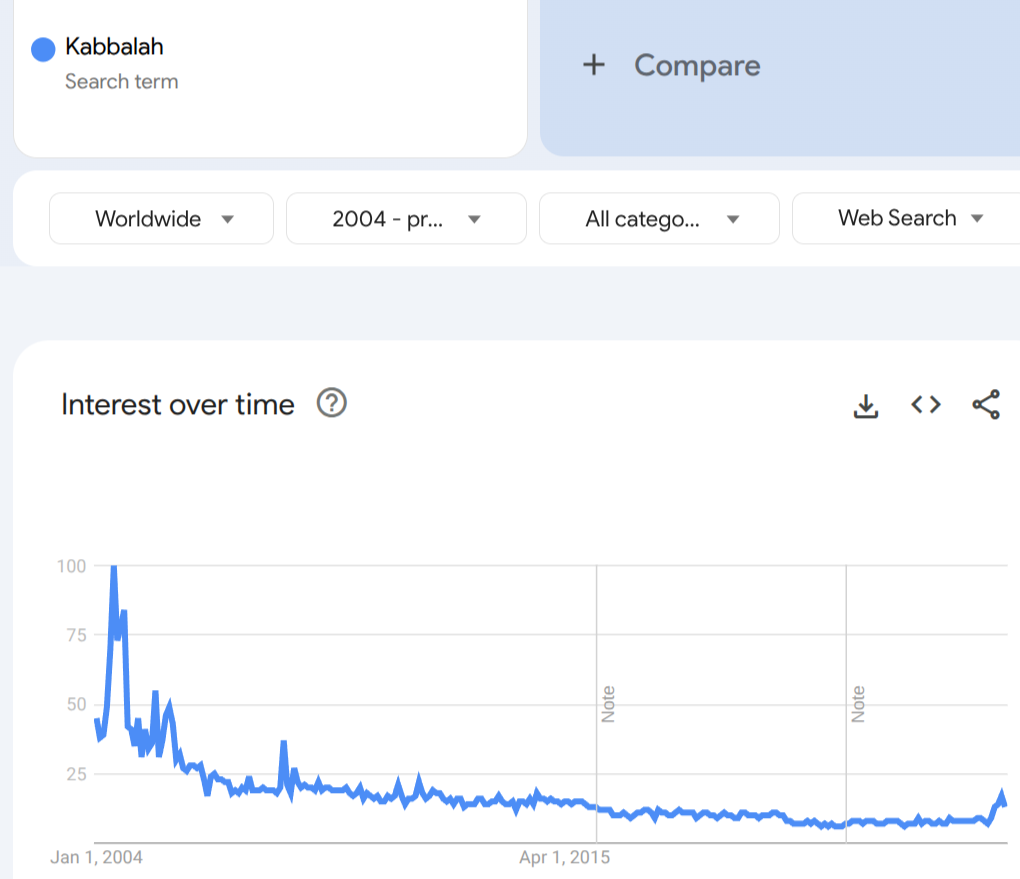The width and height of the screenshot is (1020, 879).
Task: Click the second Note marker on chart
Action: tap(858, 704)
